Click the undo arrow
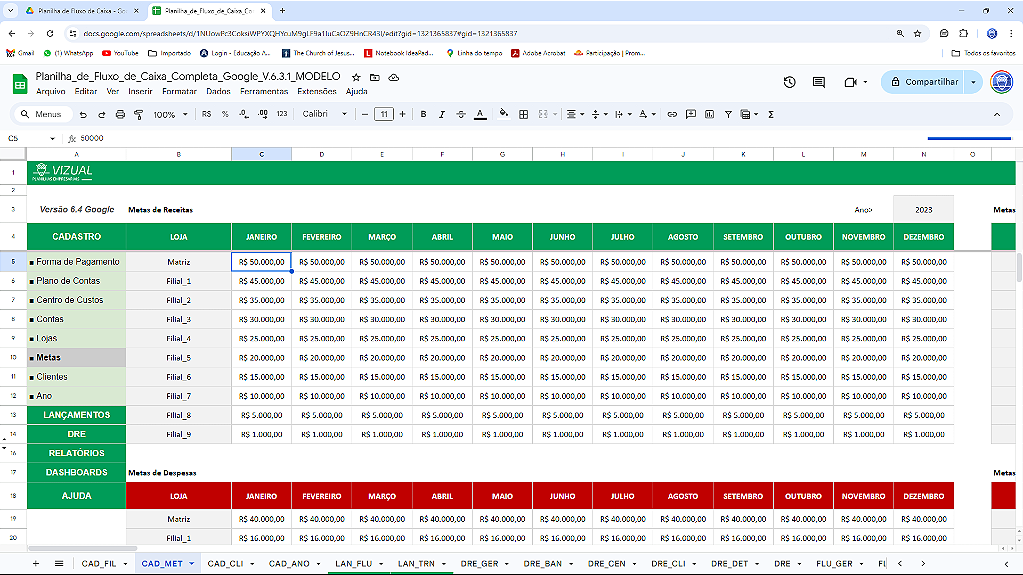Viewport: 1023px width, 575px height. [83, 114]
